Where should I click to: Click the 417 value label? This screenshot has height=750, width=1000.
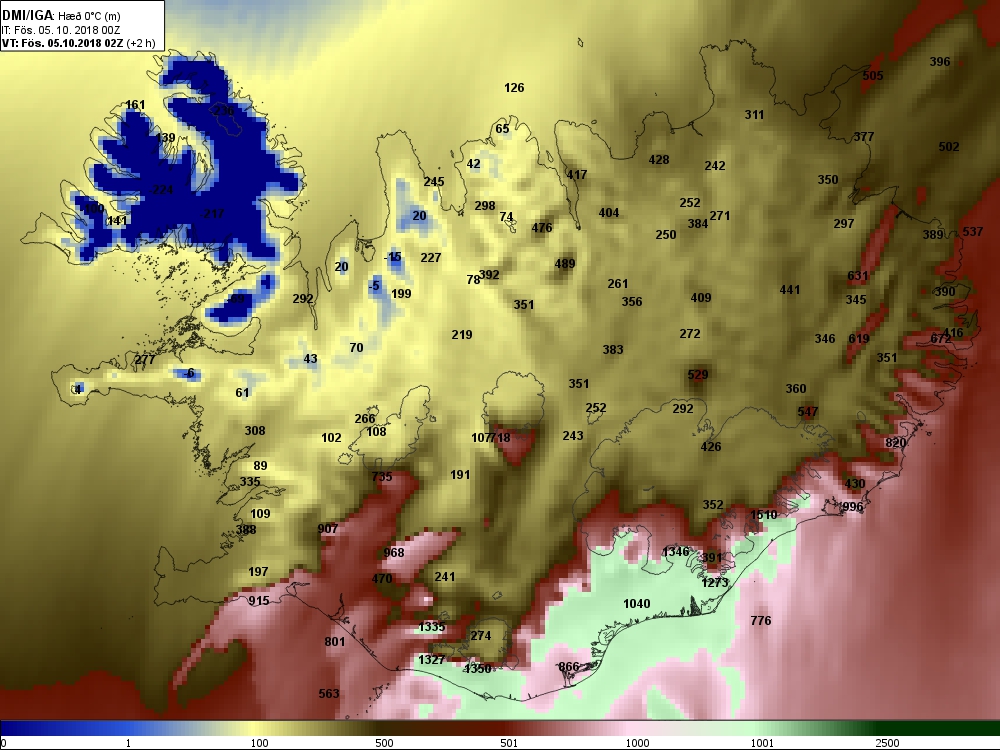click(577, 175)
